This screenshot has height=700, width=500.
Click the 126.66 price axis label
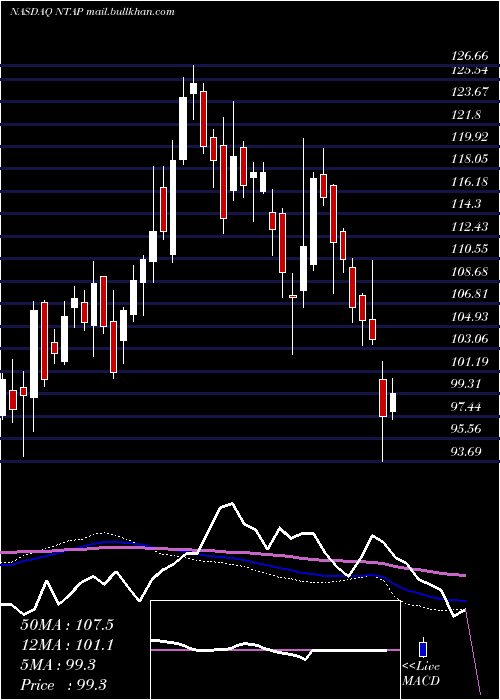(x=469, y=57)
